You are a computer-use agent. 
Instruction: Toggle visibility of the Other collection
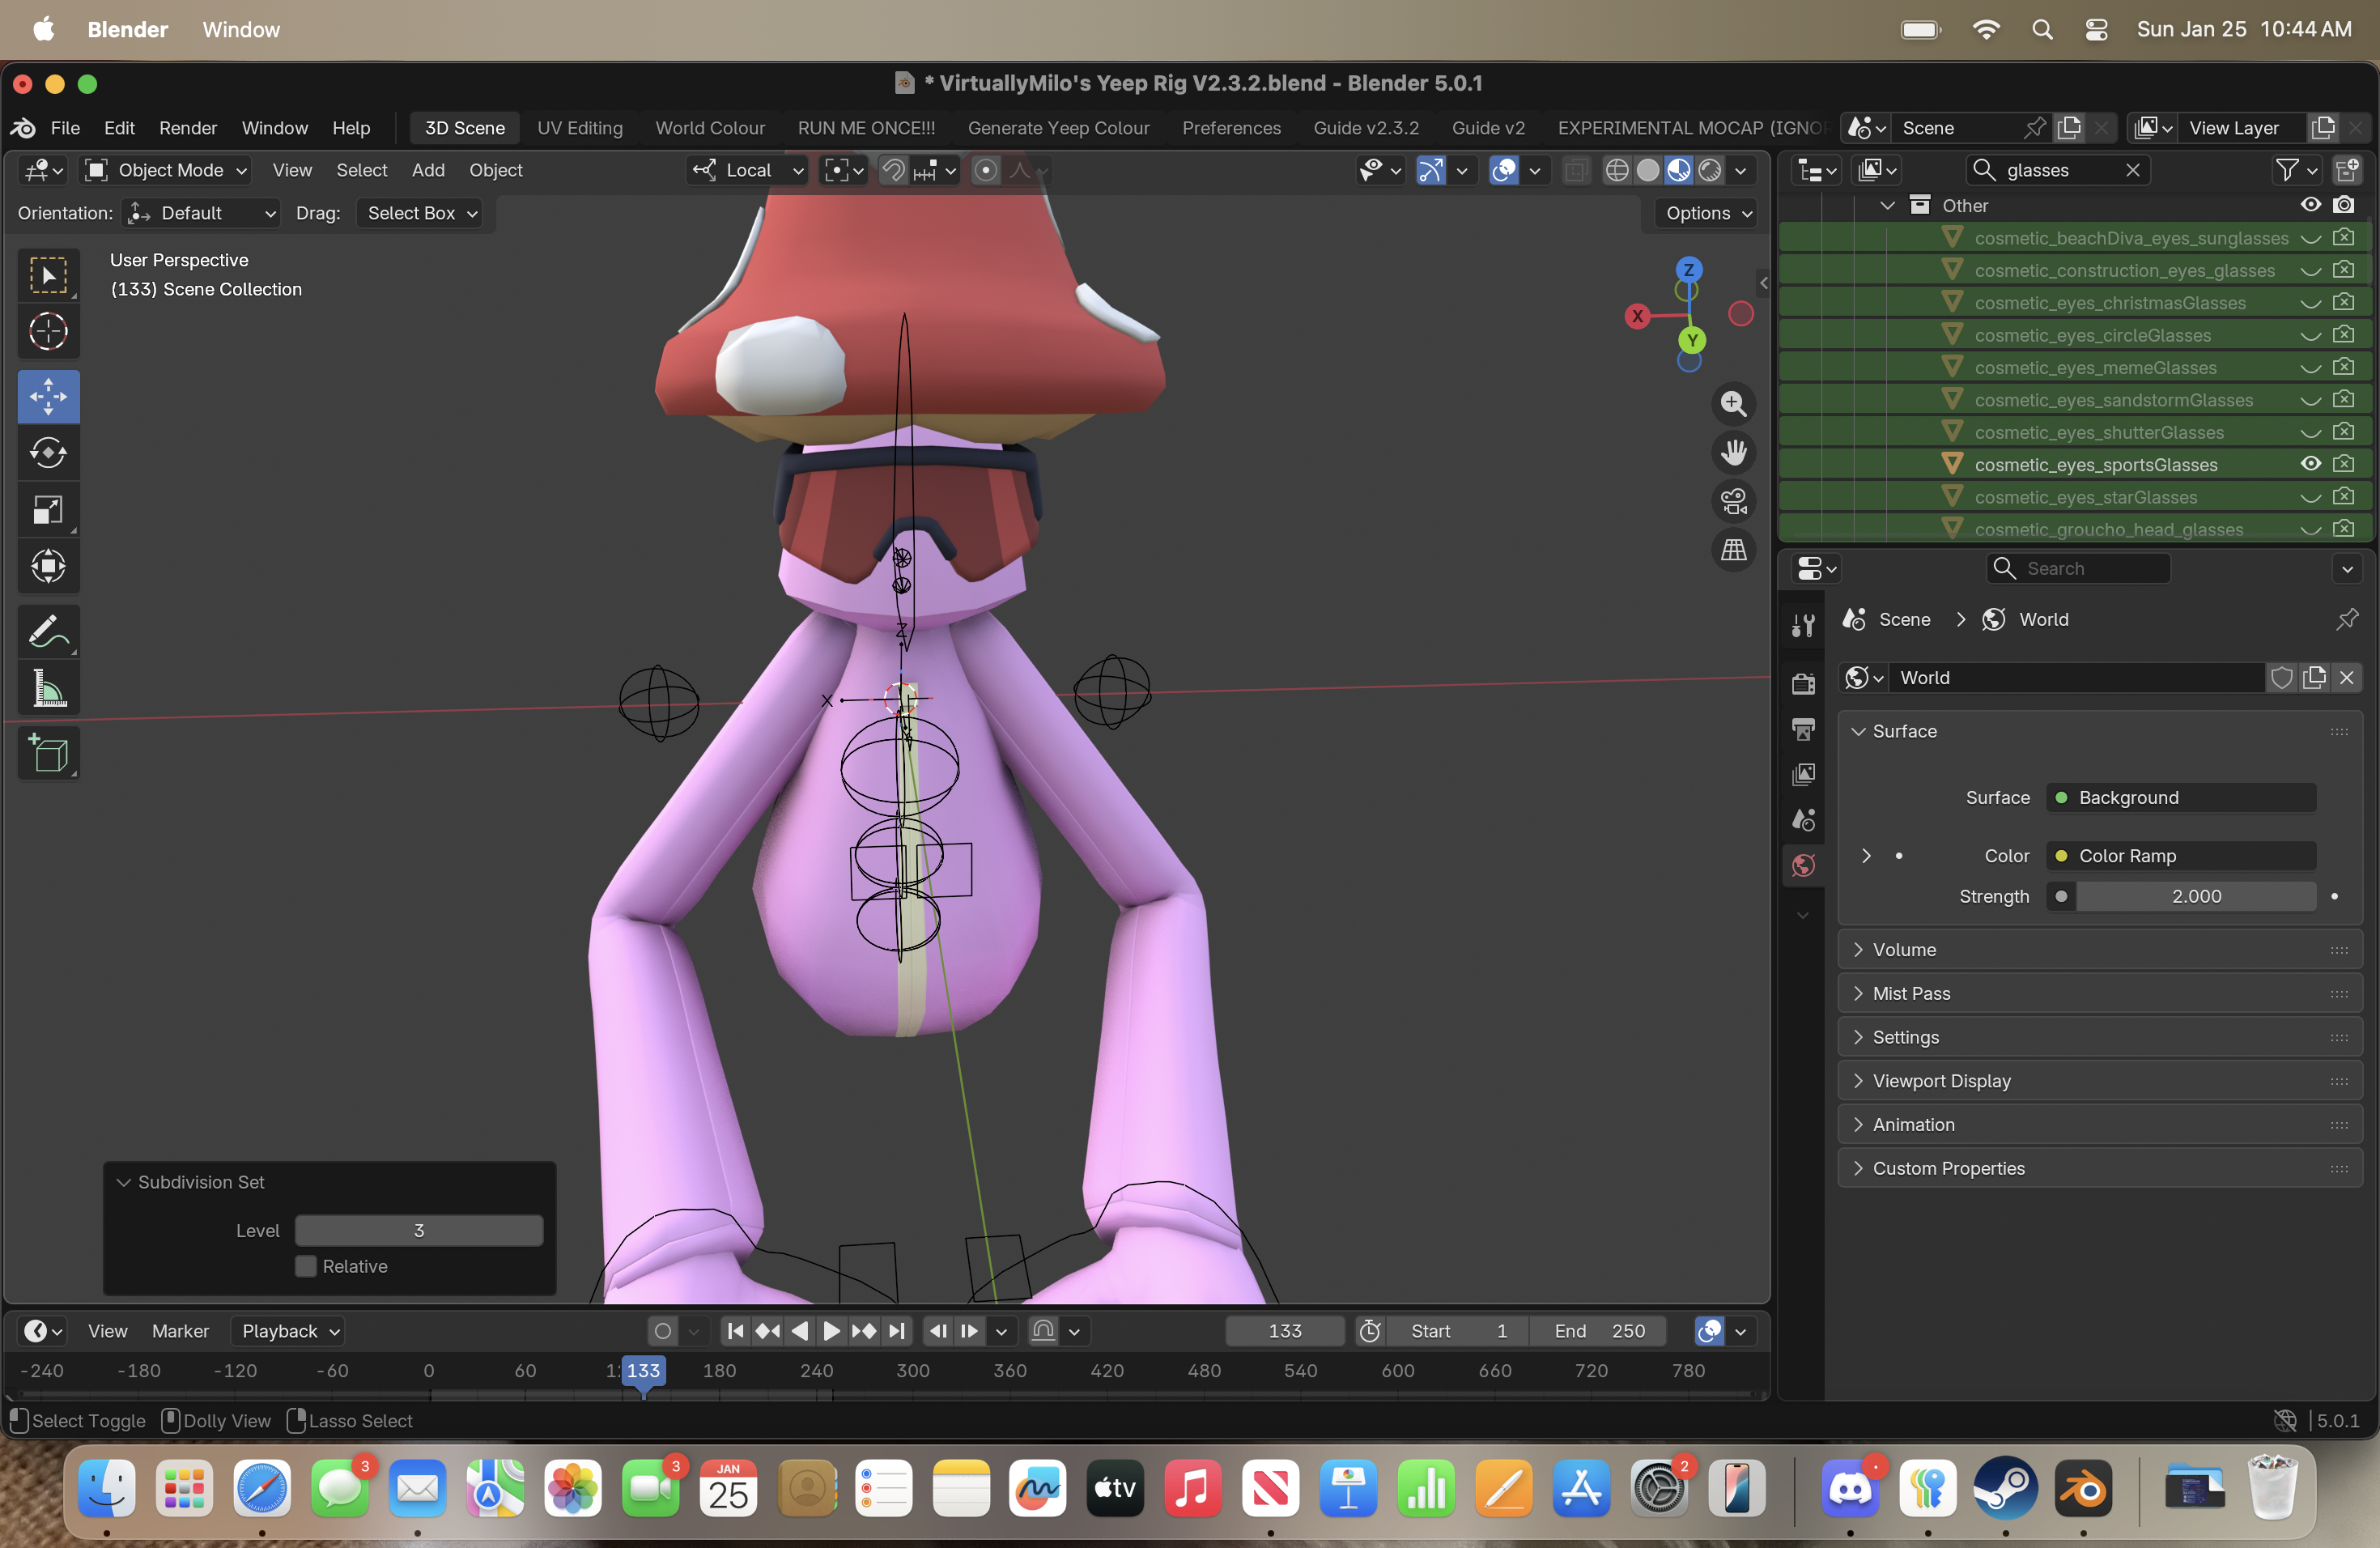click(2310, 205)
